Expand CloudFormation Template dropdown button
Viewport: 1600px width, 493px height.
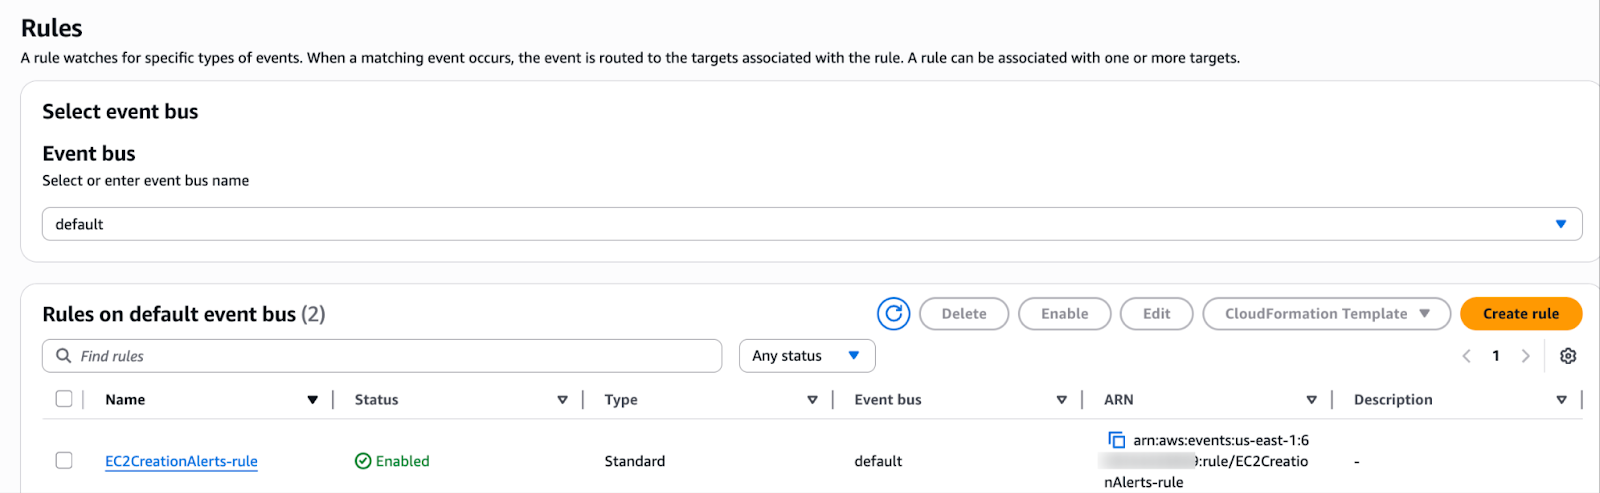[x=1326, y=314]
